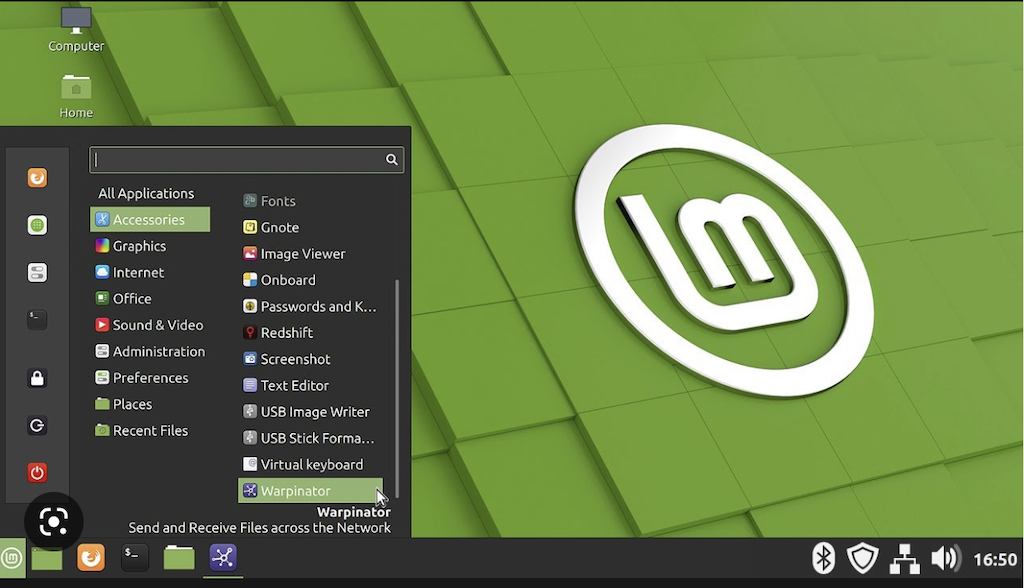Open the Administration category

click(x=158, y=351)
